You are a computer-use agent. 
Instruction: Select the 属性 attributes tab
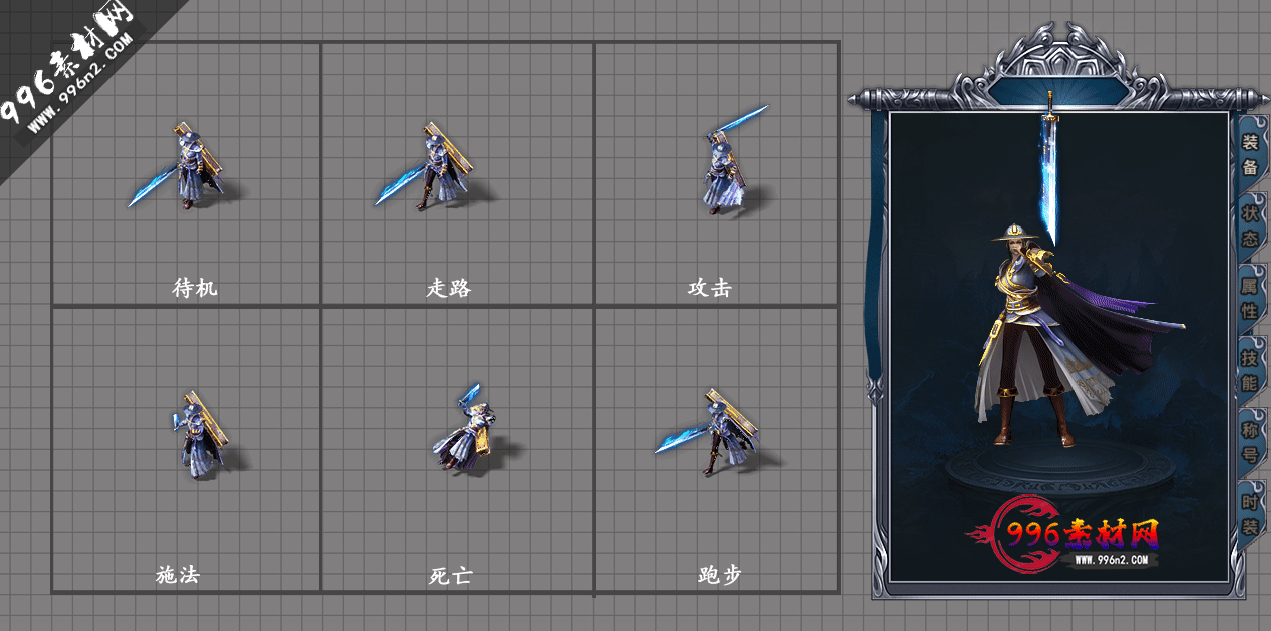(x=1250, y=299)
